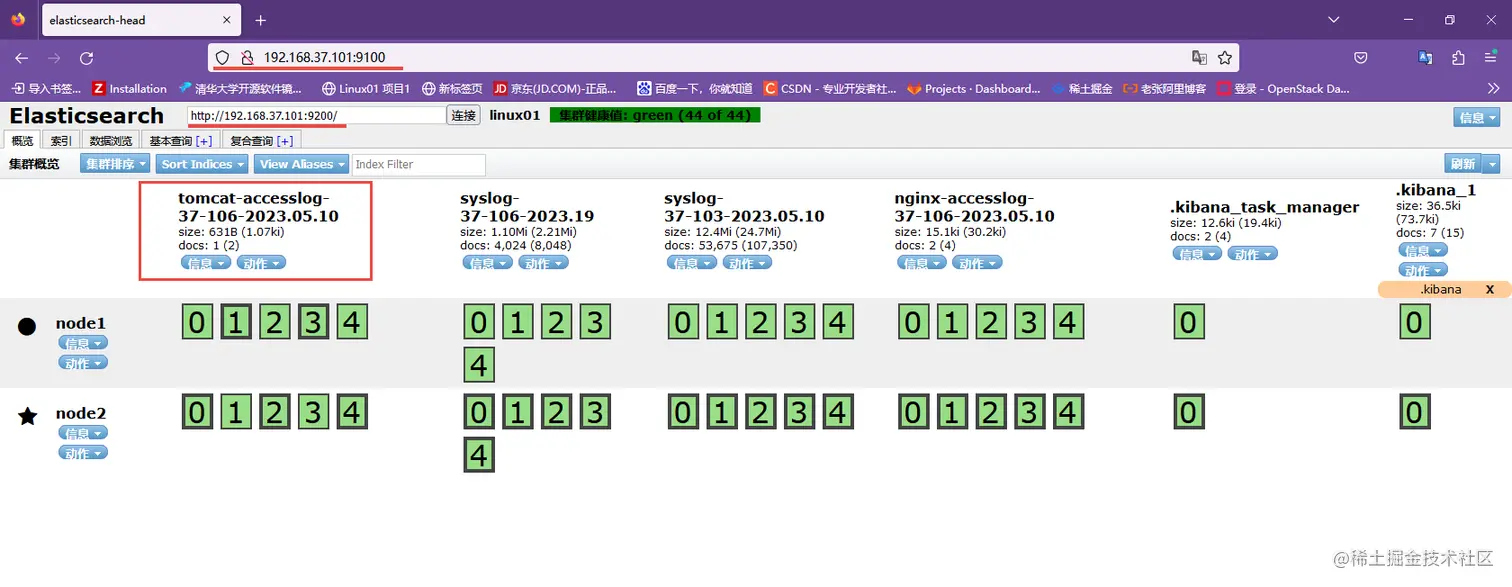The height and width of the screenshot is (587, 1512).
Task: Click the + beside 复合查询 tab
Action: tap(284, 141)
